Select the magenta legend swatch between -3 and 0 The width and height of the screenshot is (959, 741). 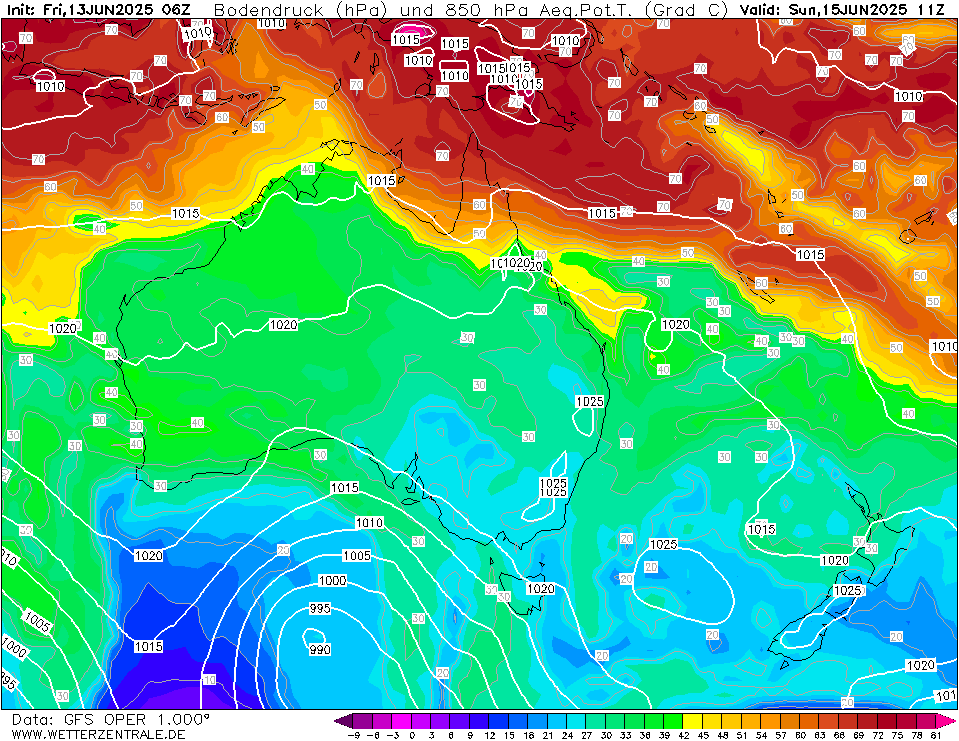401,721
